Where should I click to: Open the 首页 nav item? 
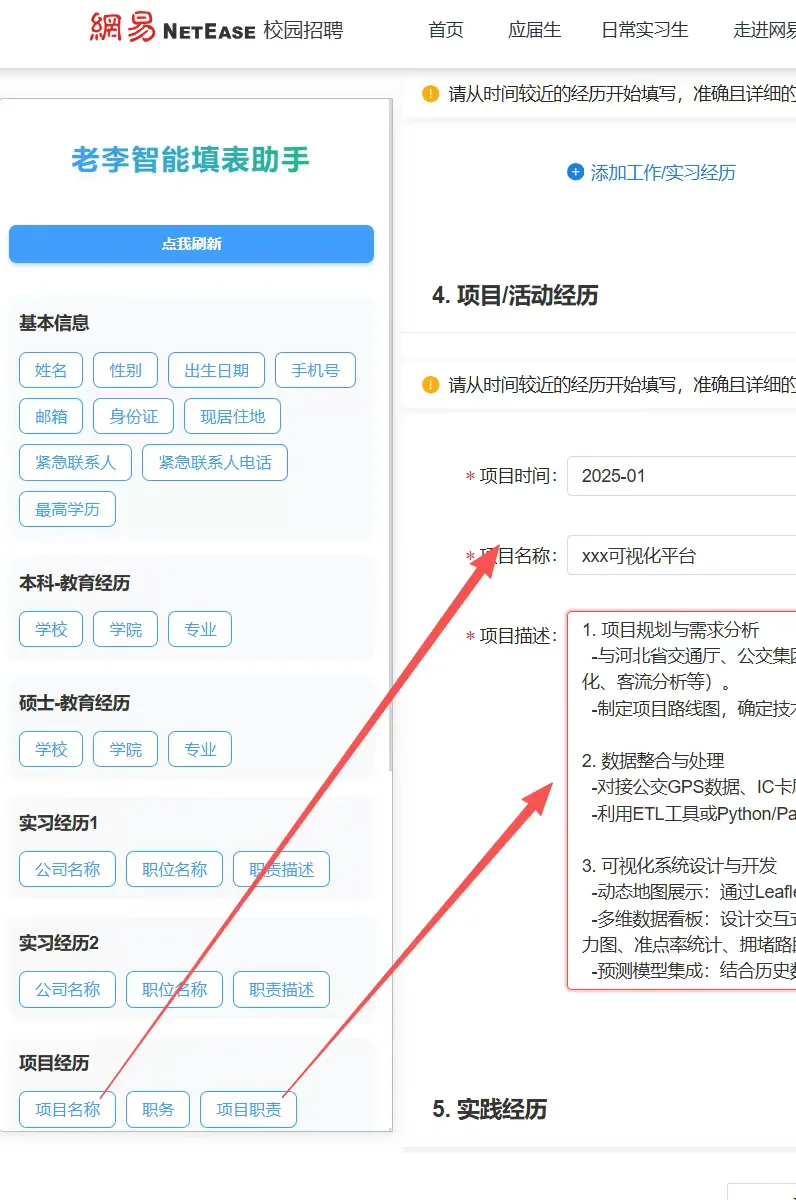tap(446, 30)
